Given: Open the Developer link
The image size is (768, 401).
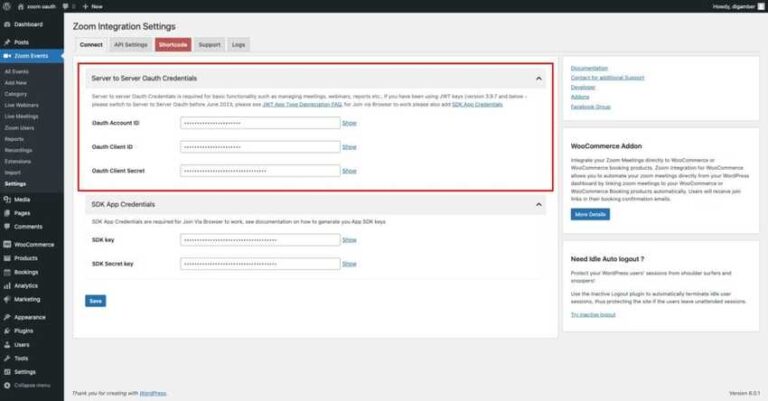Looking at the screenshot, I should point(583,87).
